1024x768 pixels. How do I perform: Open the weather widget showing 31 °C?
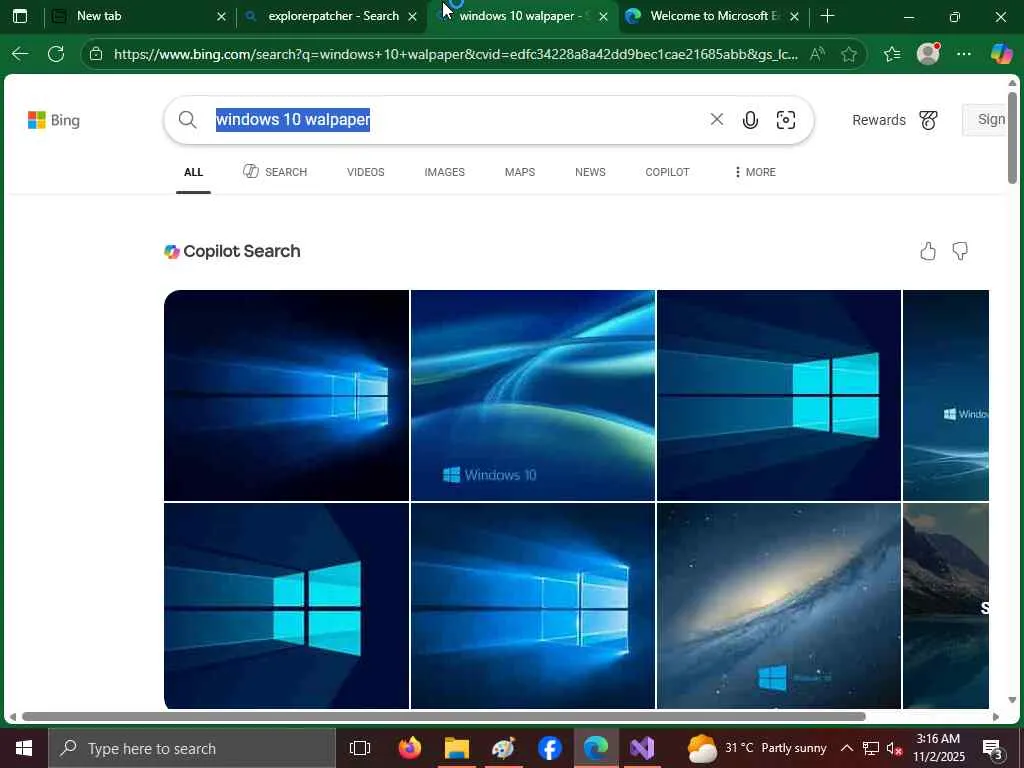point(757,748)
